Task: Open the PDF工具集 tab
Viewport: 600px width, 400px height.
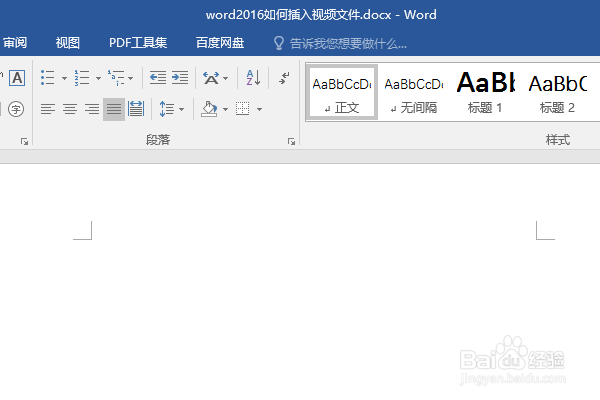Action: (x=138, y=43)
